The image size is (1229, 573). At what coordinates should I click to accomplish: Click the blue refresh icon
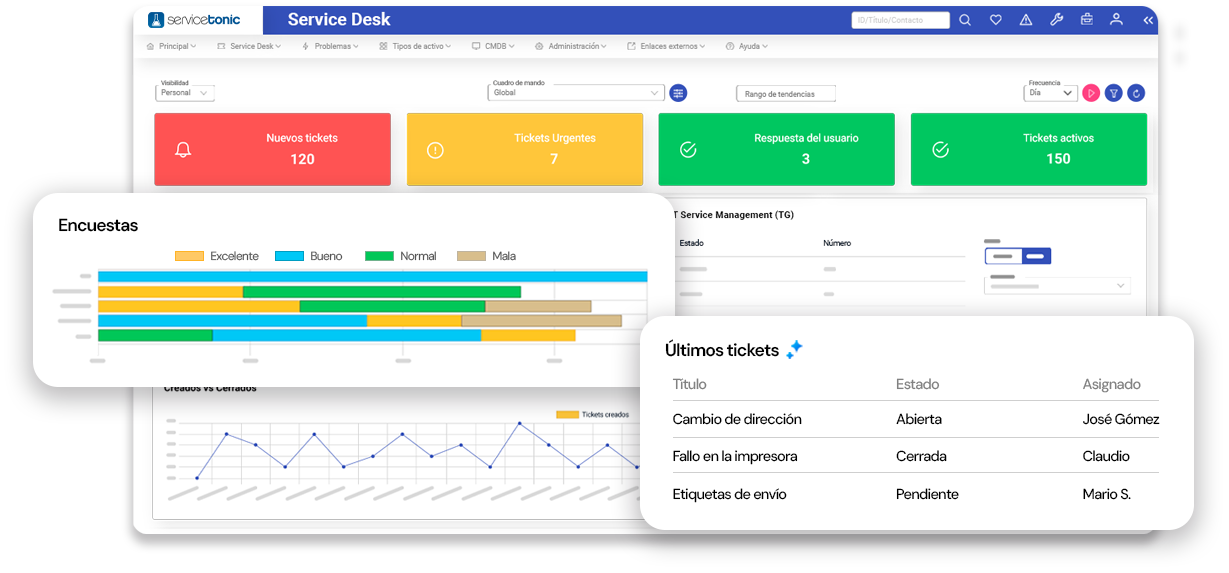[x=1136, y=93]
